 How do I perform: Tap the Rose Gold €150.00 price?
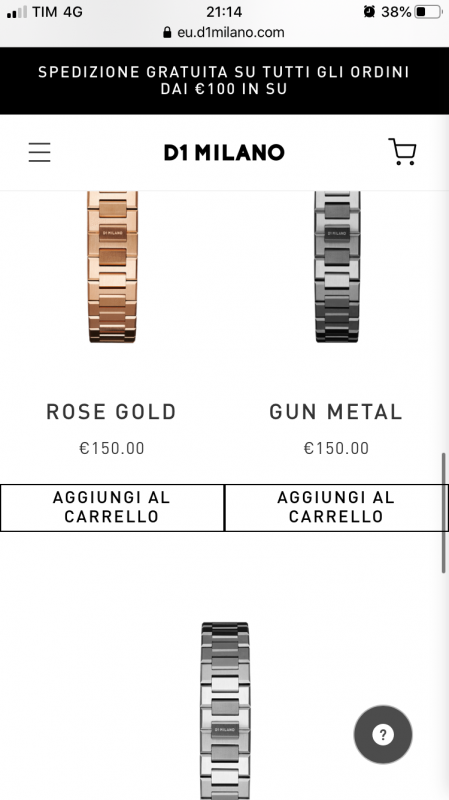[112, 448]
